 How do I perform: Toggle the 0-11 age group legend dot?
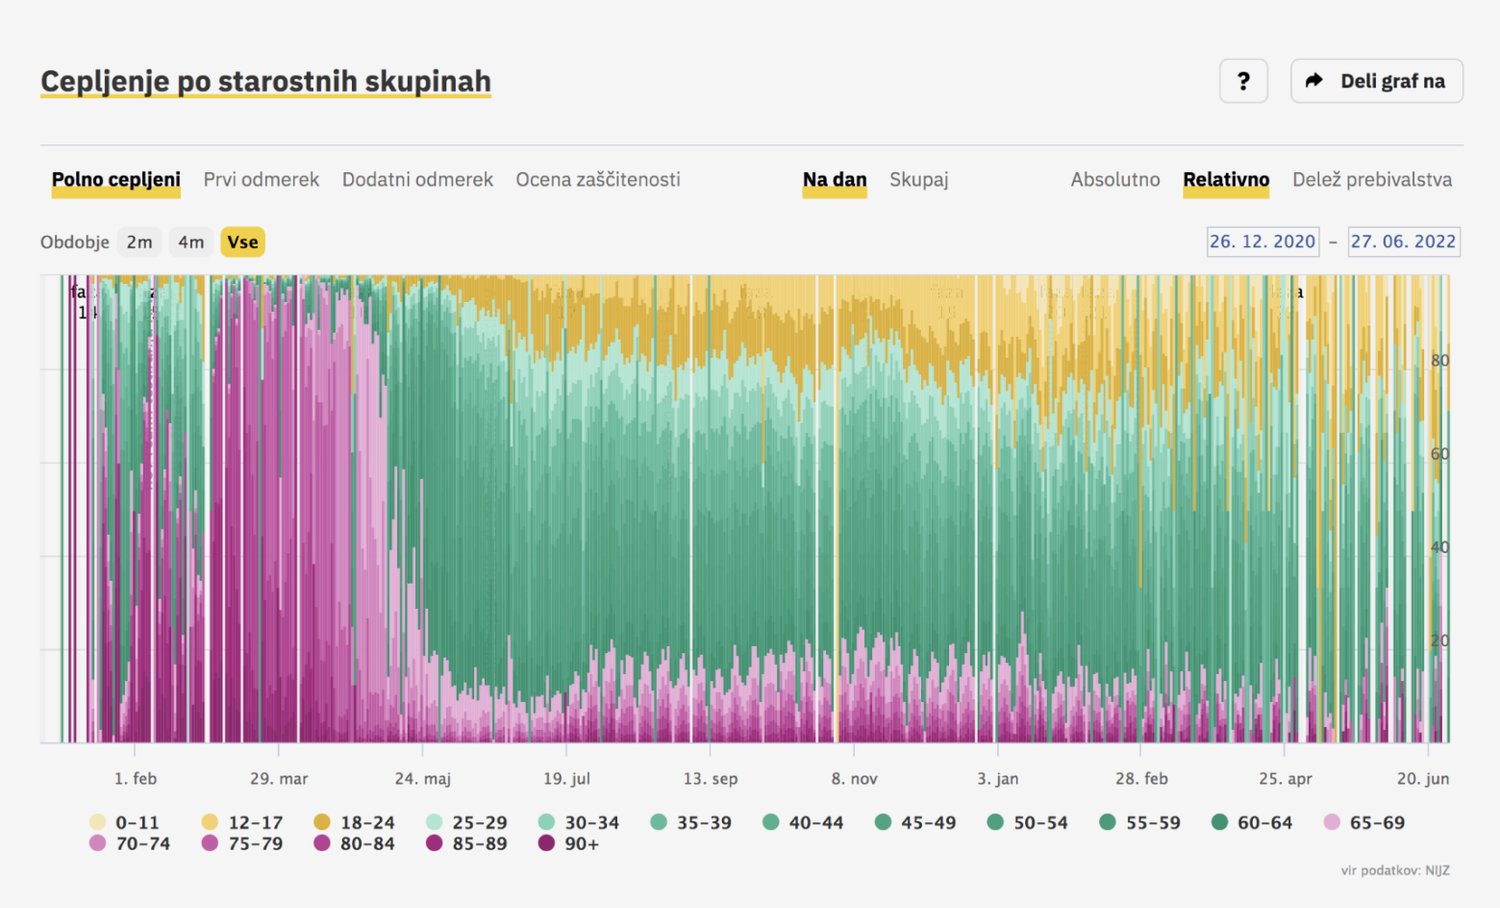(x=97, y=822)
